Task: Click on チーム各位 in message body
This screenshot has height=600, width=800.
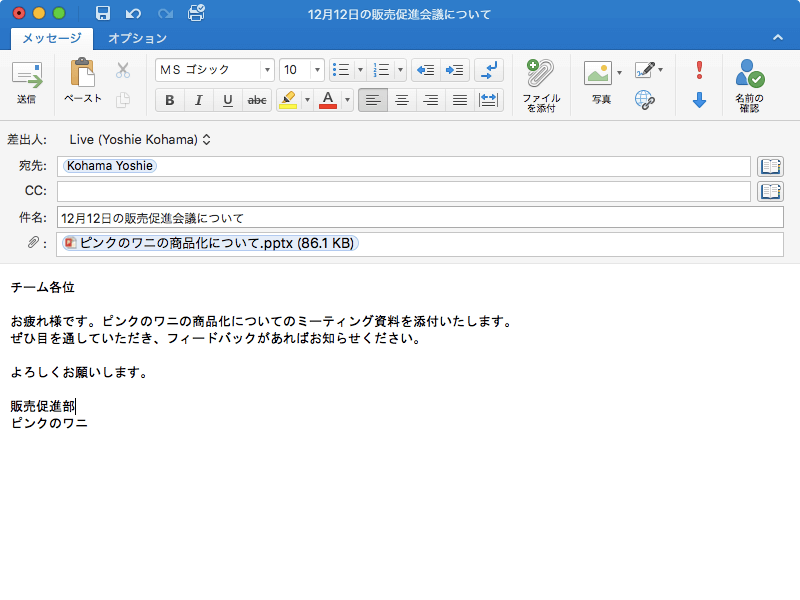Action: pyautogui.click(x=43, y=287)
